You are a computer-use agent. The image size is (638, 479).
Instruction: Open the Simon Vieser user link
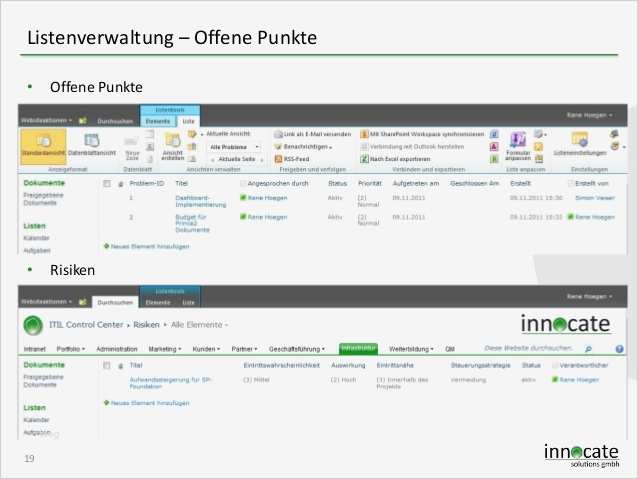tap(595, 198)
